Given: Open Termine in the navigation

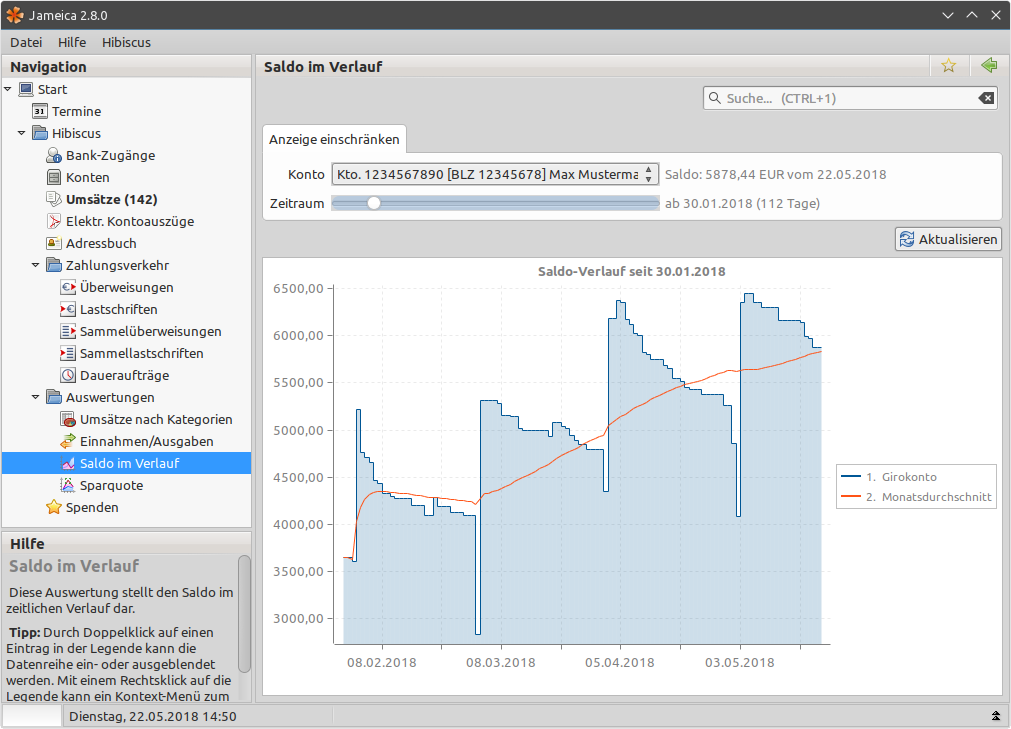Looking at the screenshot, I should (x=77, y=111).
